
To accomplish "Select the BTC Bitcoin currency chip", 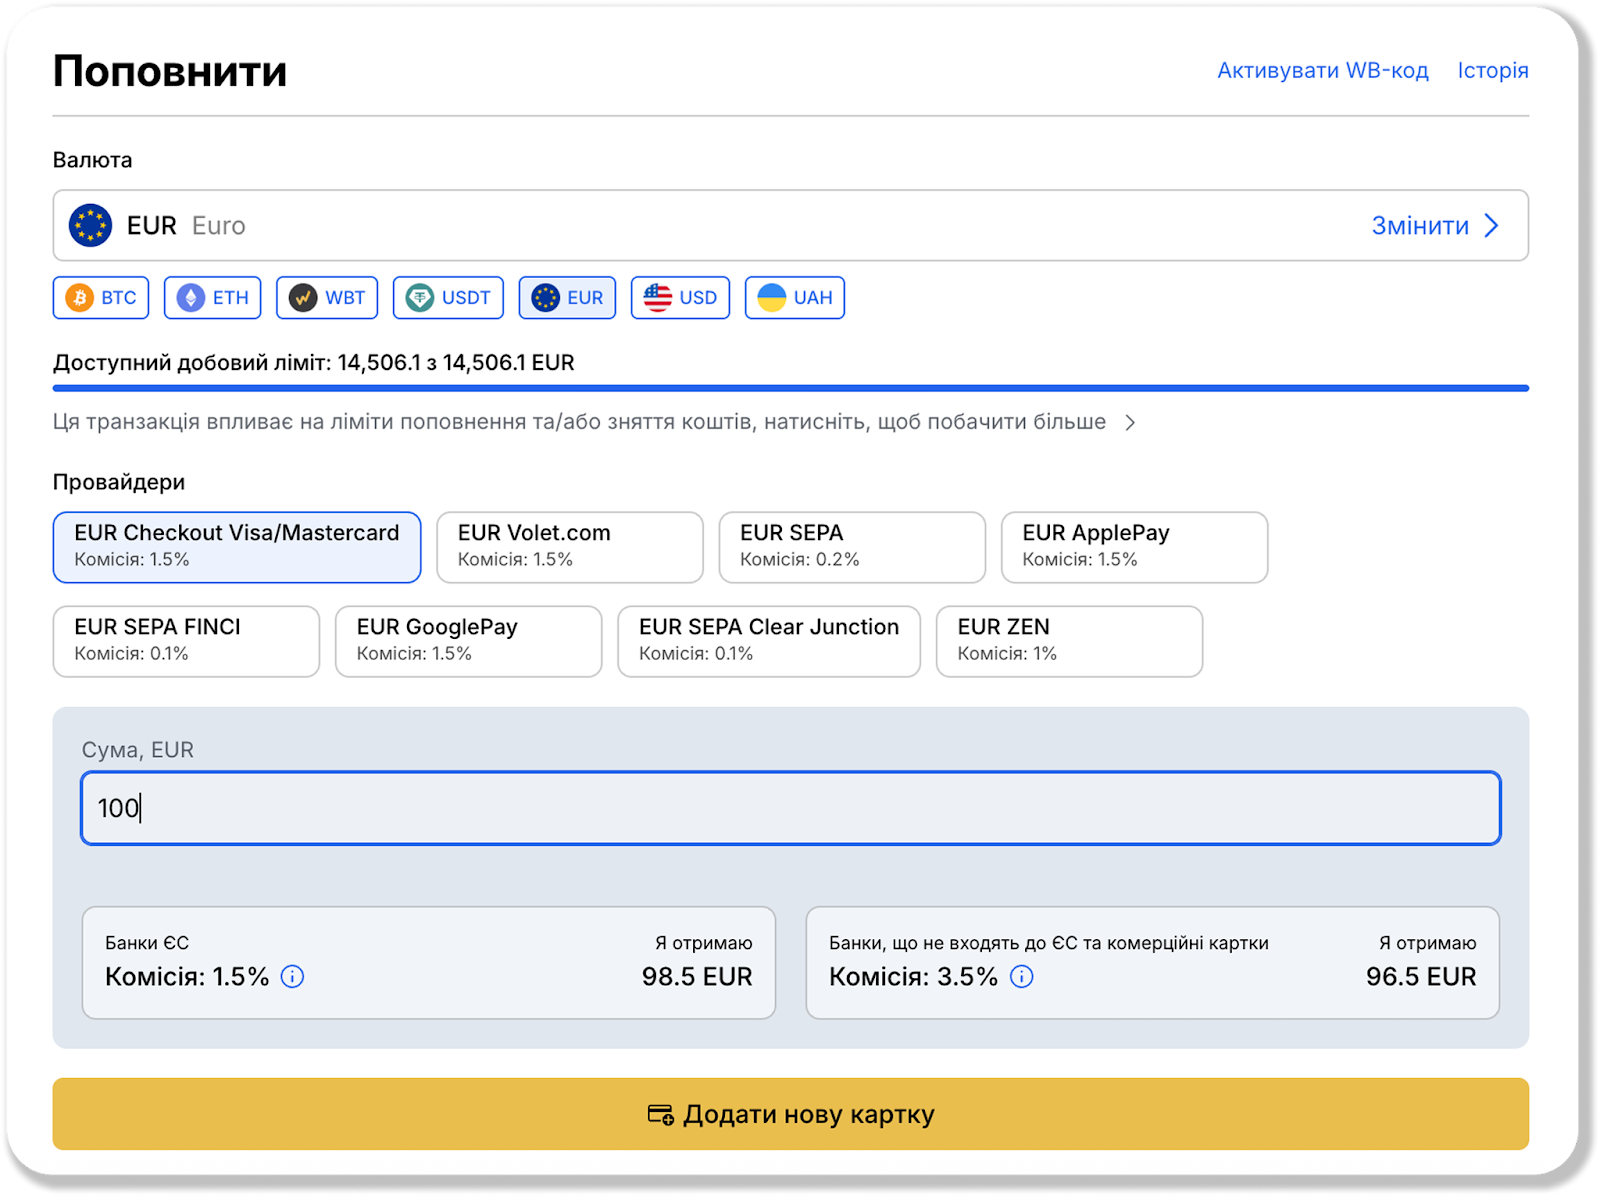I will click(x=101, y=298).
